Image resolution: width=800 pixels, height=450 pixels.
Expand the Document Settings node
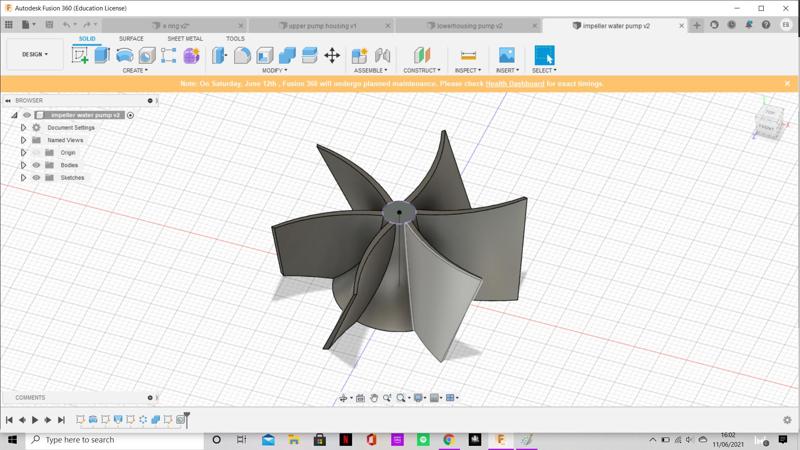23,128
